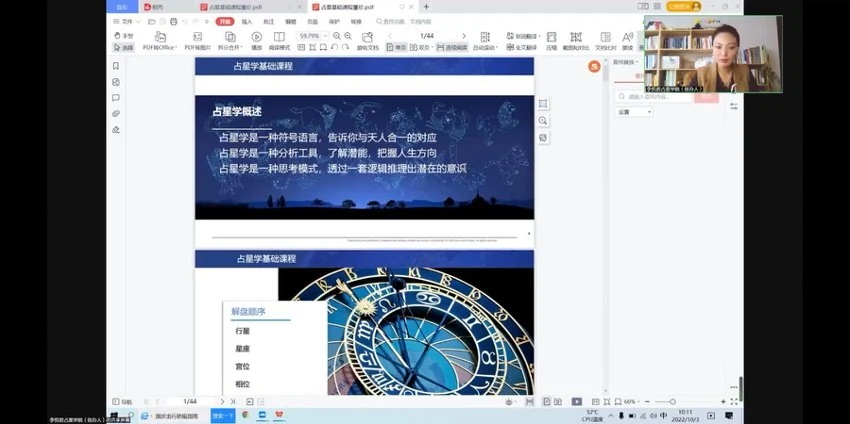
Task: Open PDF转Office conversion
Action: [160, 42]
